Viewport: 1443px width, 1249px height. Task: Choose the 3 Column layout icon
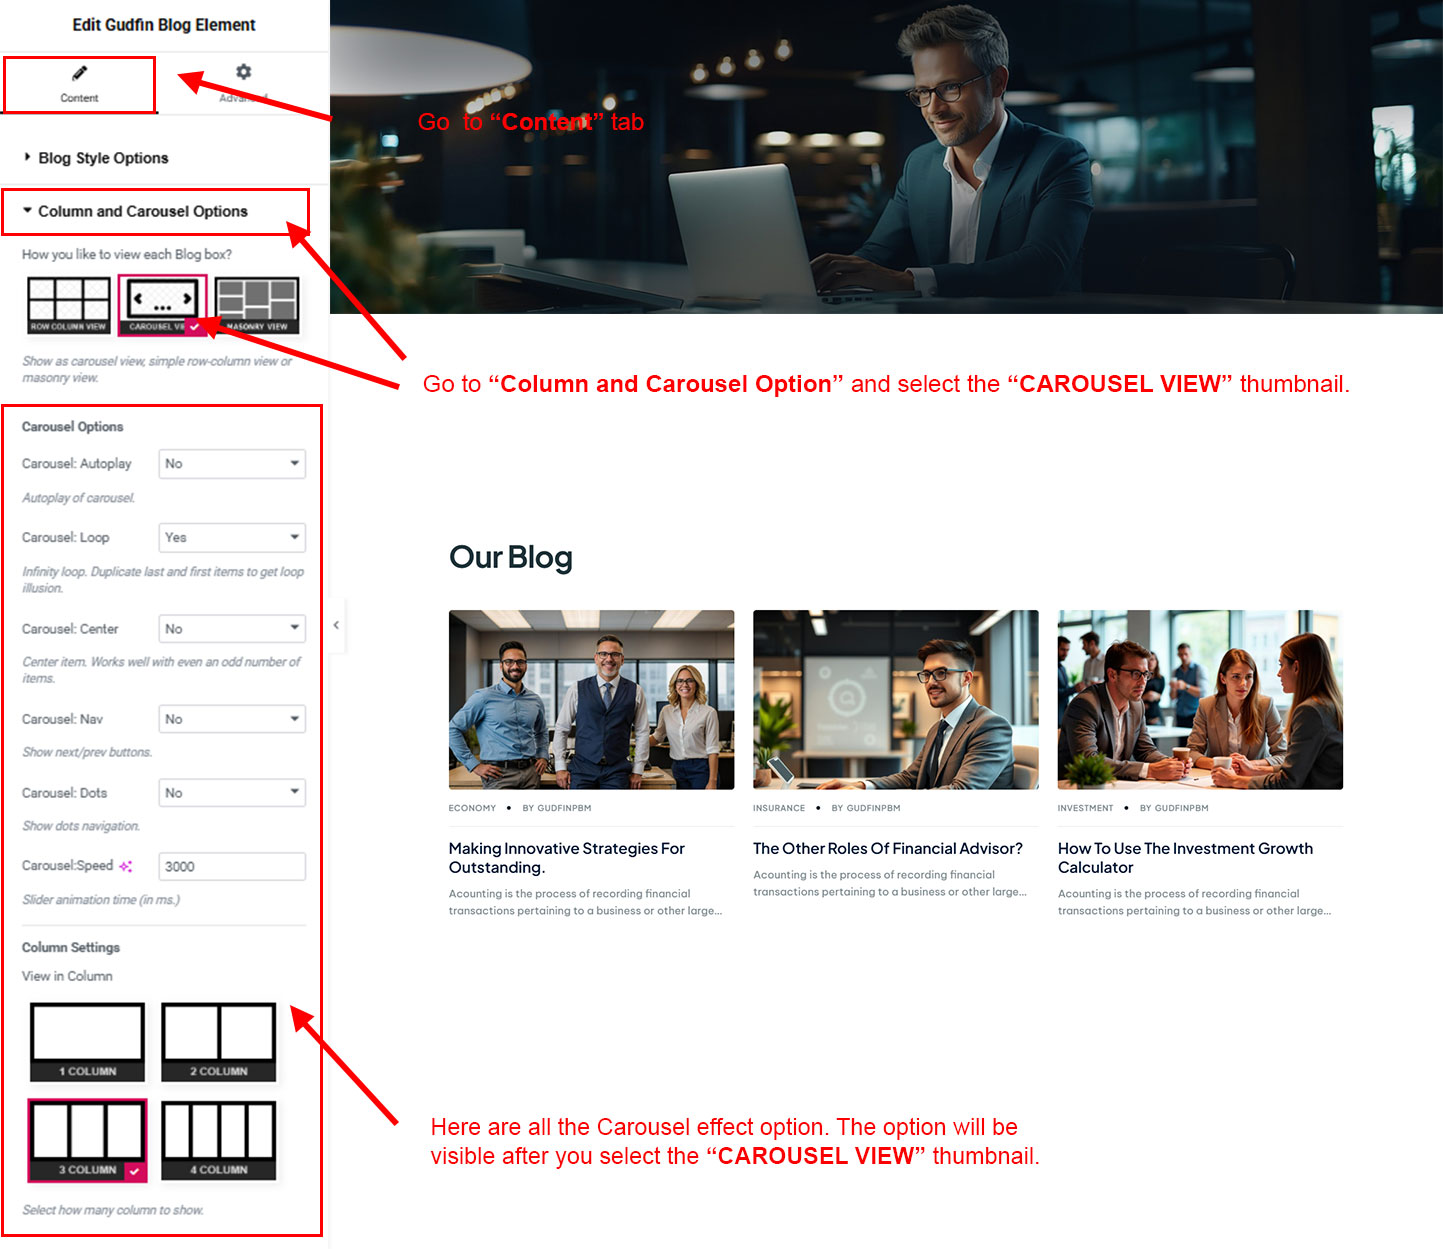coord(87,1140)
